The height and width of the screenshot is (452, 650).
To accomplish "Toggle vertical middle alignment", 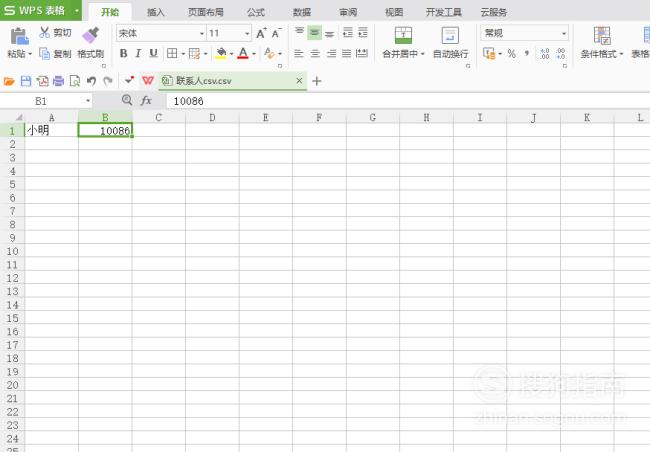I will (315, 32).
